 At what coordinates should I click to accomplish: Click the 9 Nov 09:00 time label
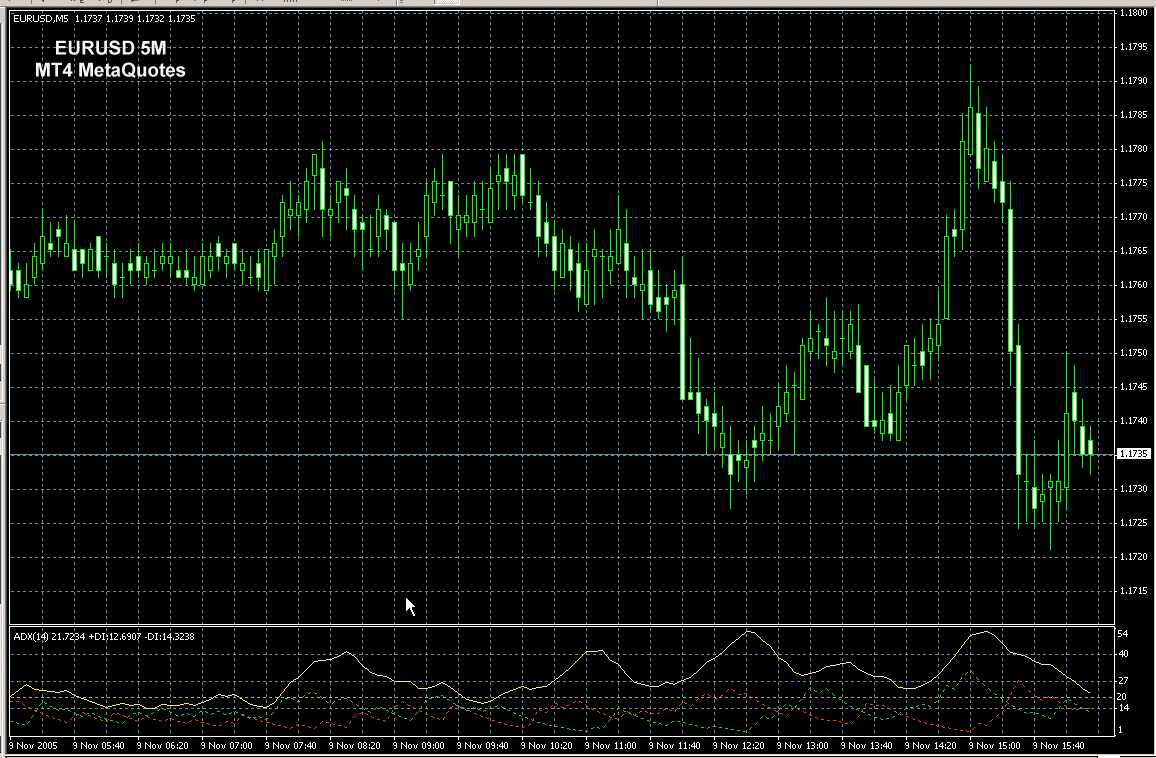point(418,746)
